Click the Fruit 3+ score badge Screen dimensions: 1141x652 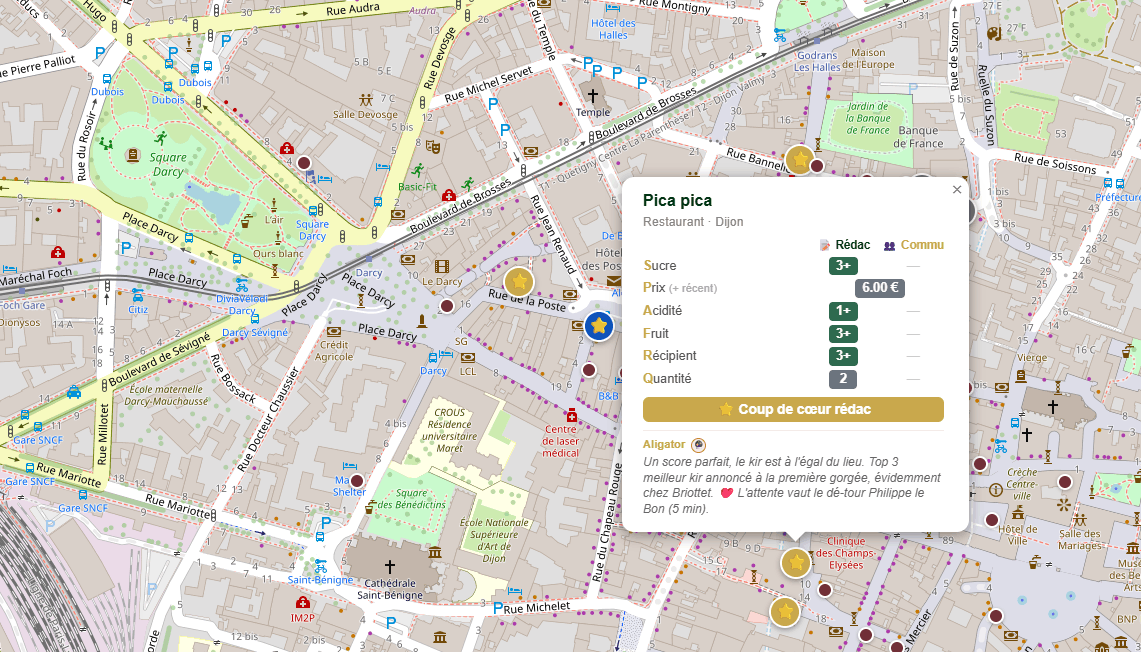click(x=843, y=333)
